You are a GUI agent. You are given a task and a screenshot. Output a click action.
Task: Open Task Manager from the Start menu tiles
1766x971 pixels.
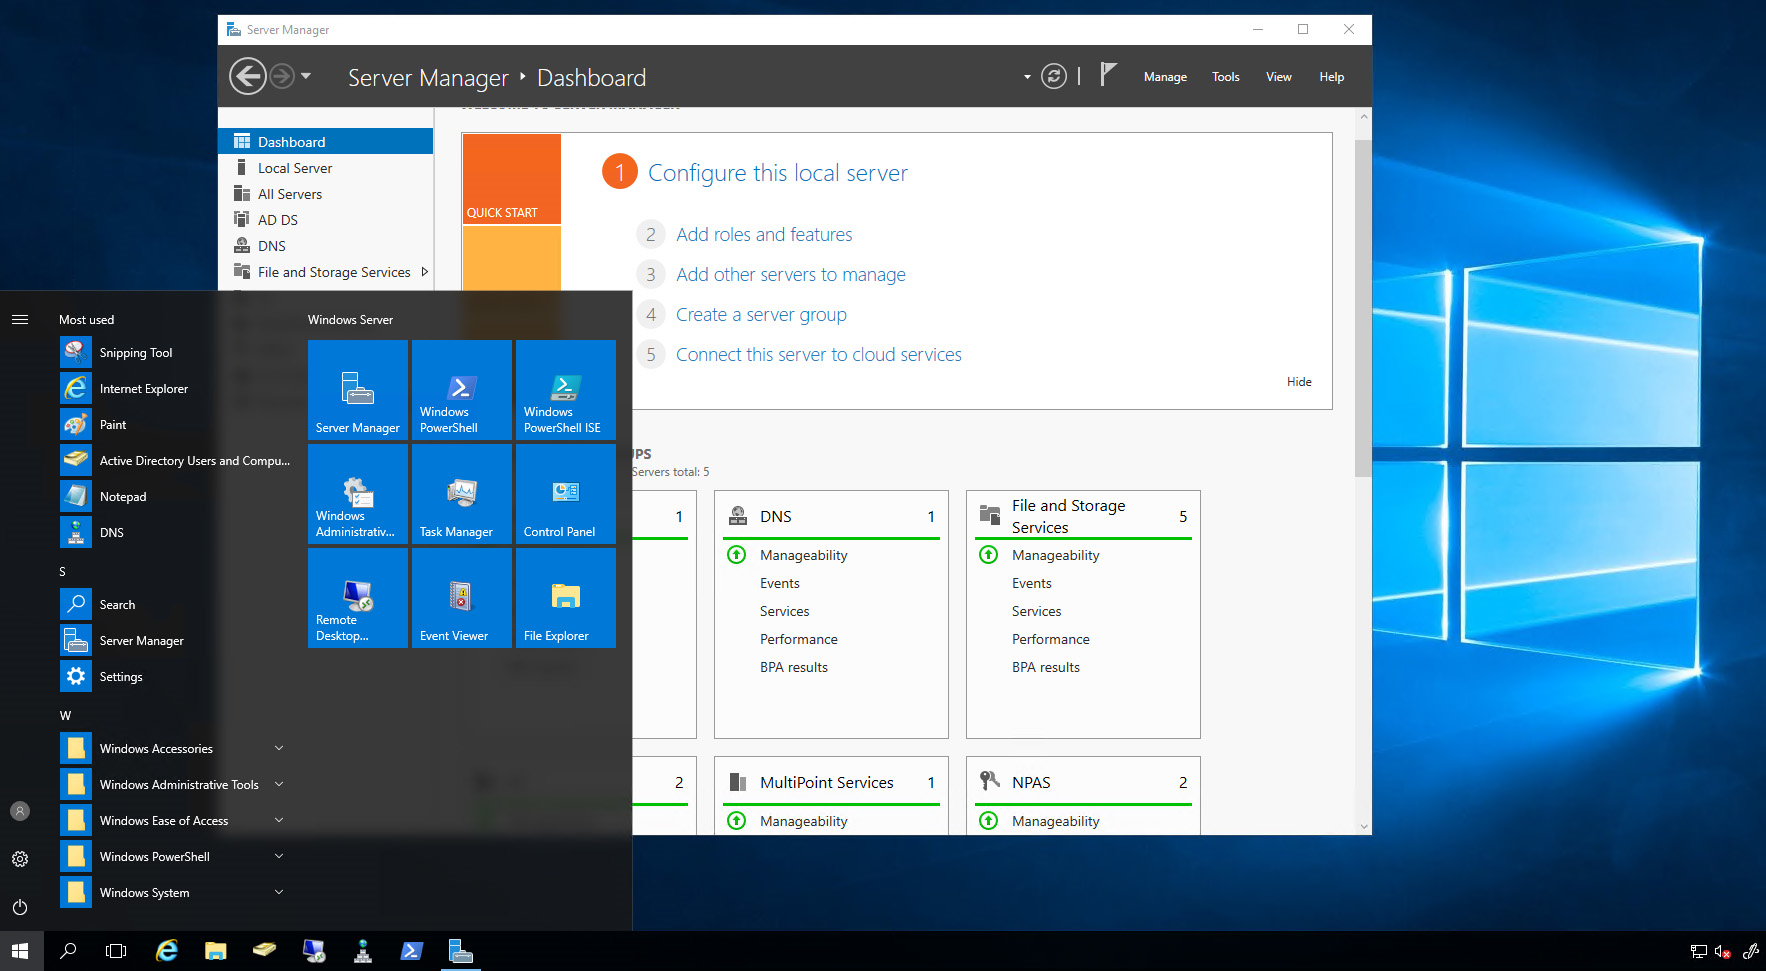coord(461,494)
